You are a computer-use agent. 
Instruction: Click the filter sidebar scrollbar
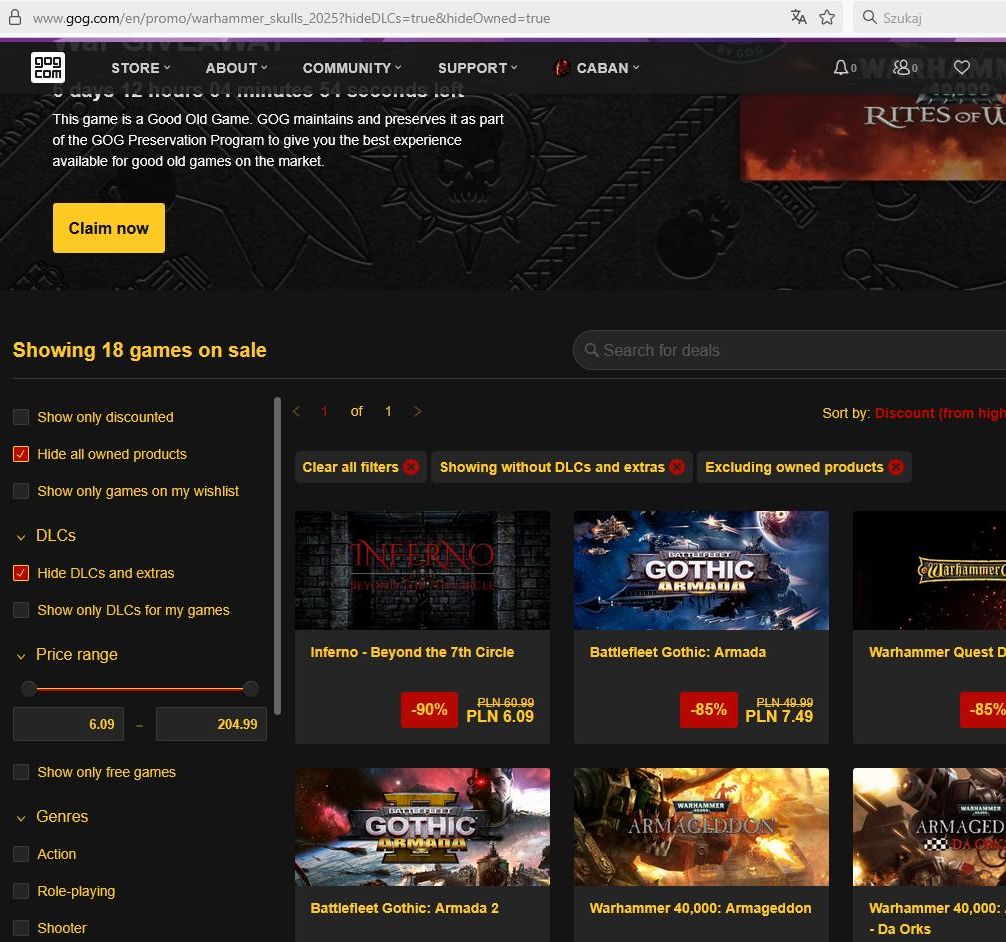(x=277, y=556)
